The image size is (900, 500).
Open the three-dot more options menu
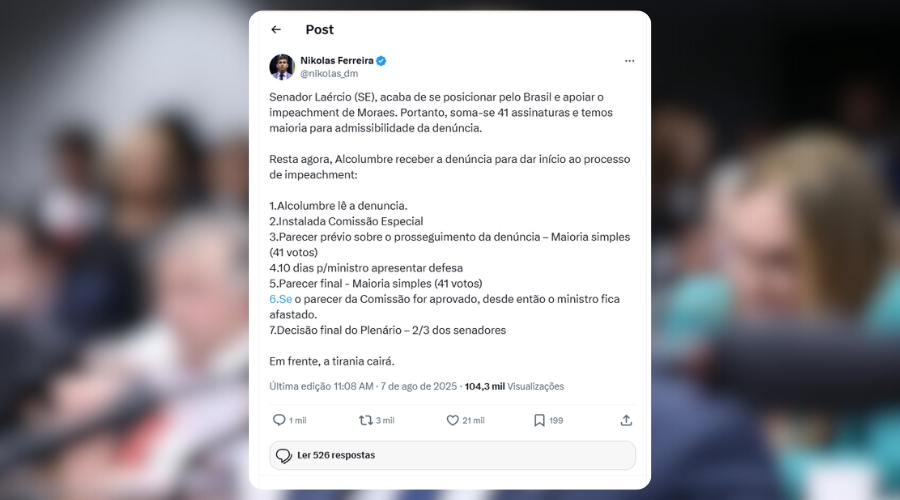(630, 61)
